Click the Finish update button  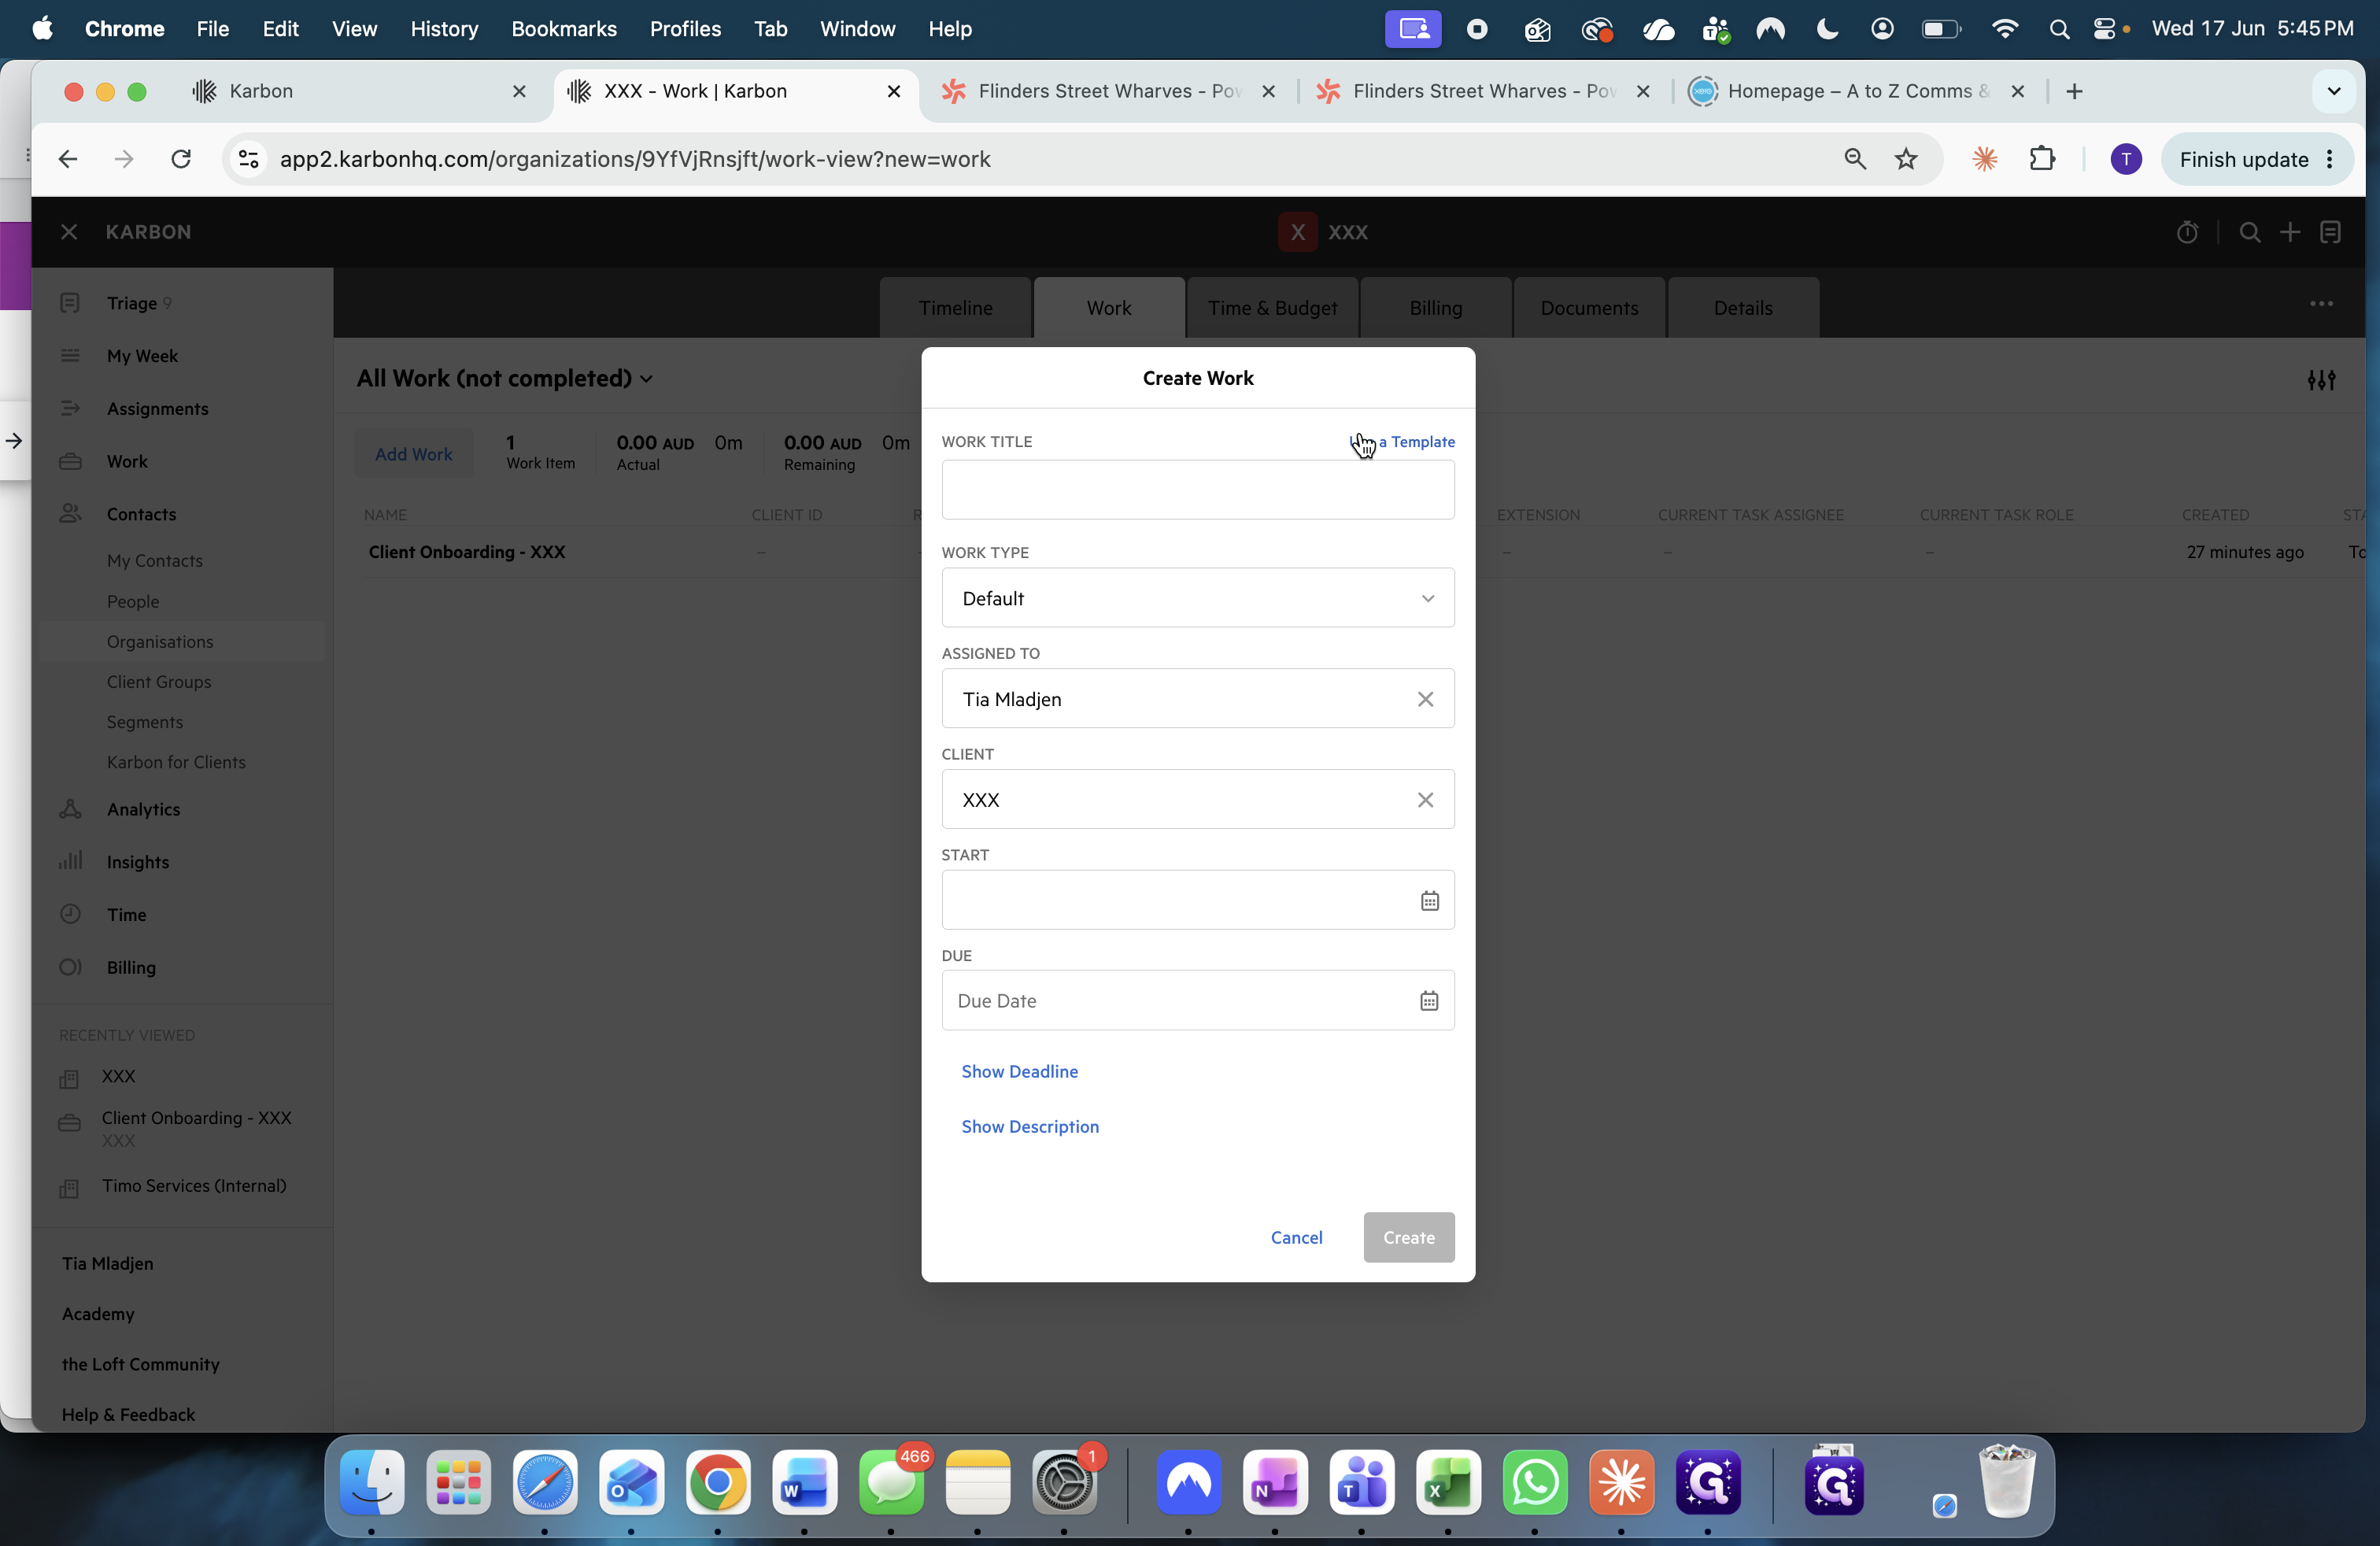[x=2257, y=159]
